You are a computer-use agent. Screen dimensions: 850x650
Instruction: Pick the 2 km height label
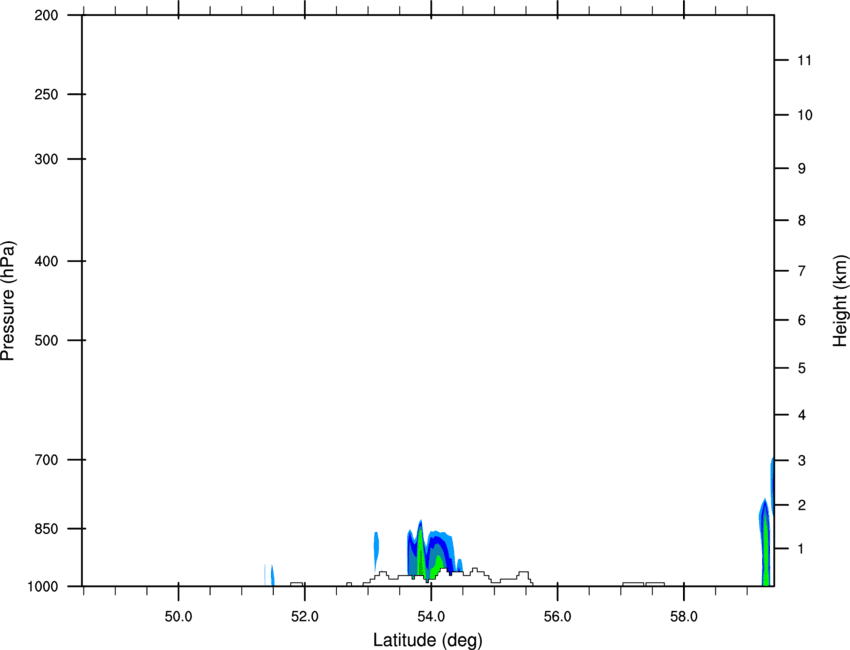point(802,505)
